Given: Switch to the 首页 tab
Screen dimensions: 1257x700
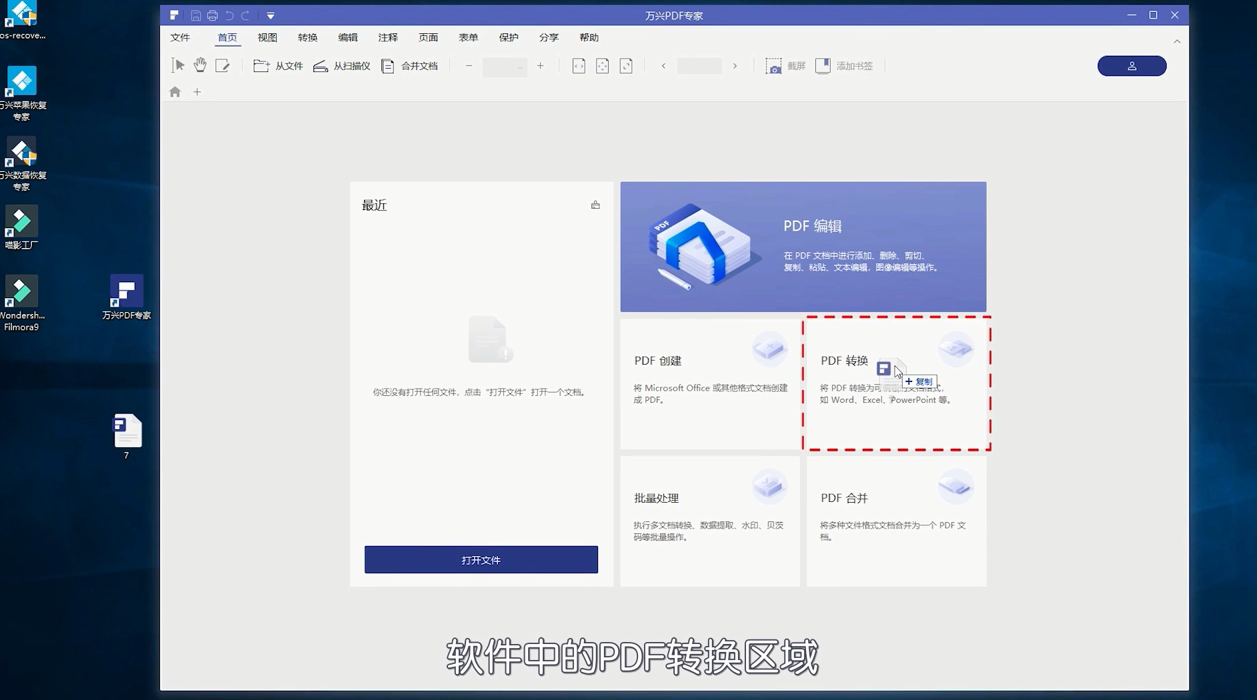Looking at the screenshot, I should coord(228,38).
